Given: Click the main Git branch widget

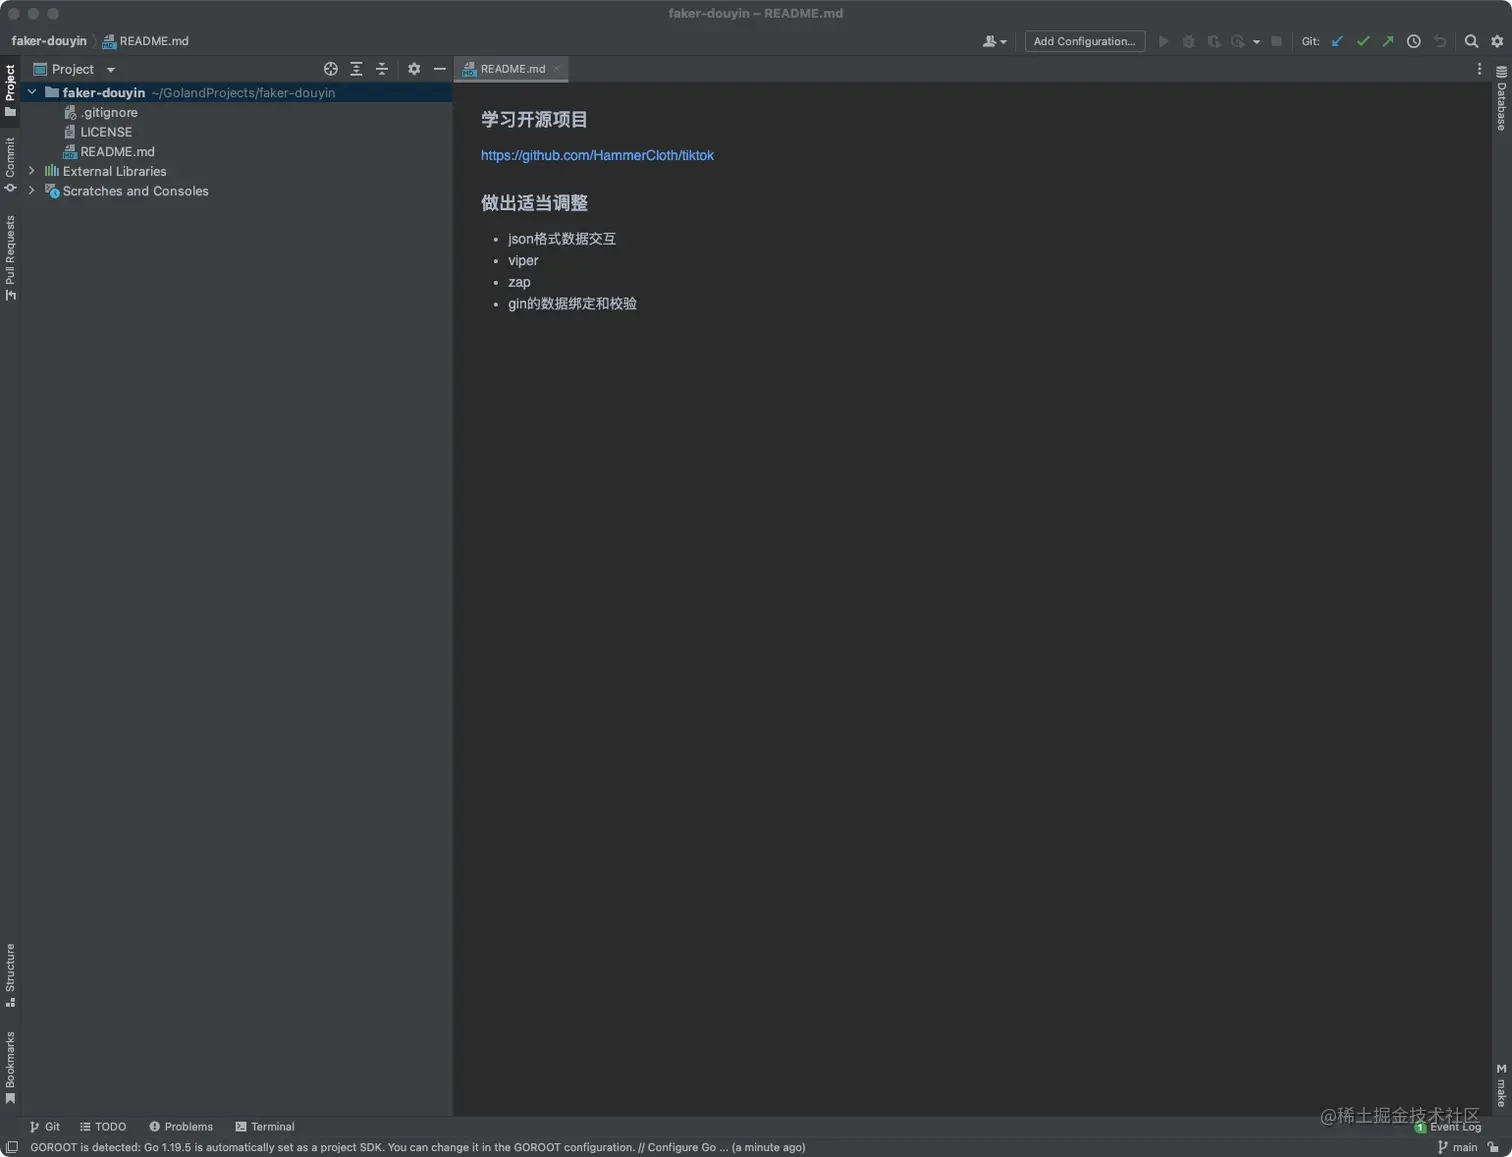Looking at the screenshot, I should pyautogui.click(x=1457, y=1147).
